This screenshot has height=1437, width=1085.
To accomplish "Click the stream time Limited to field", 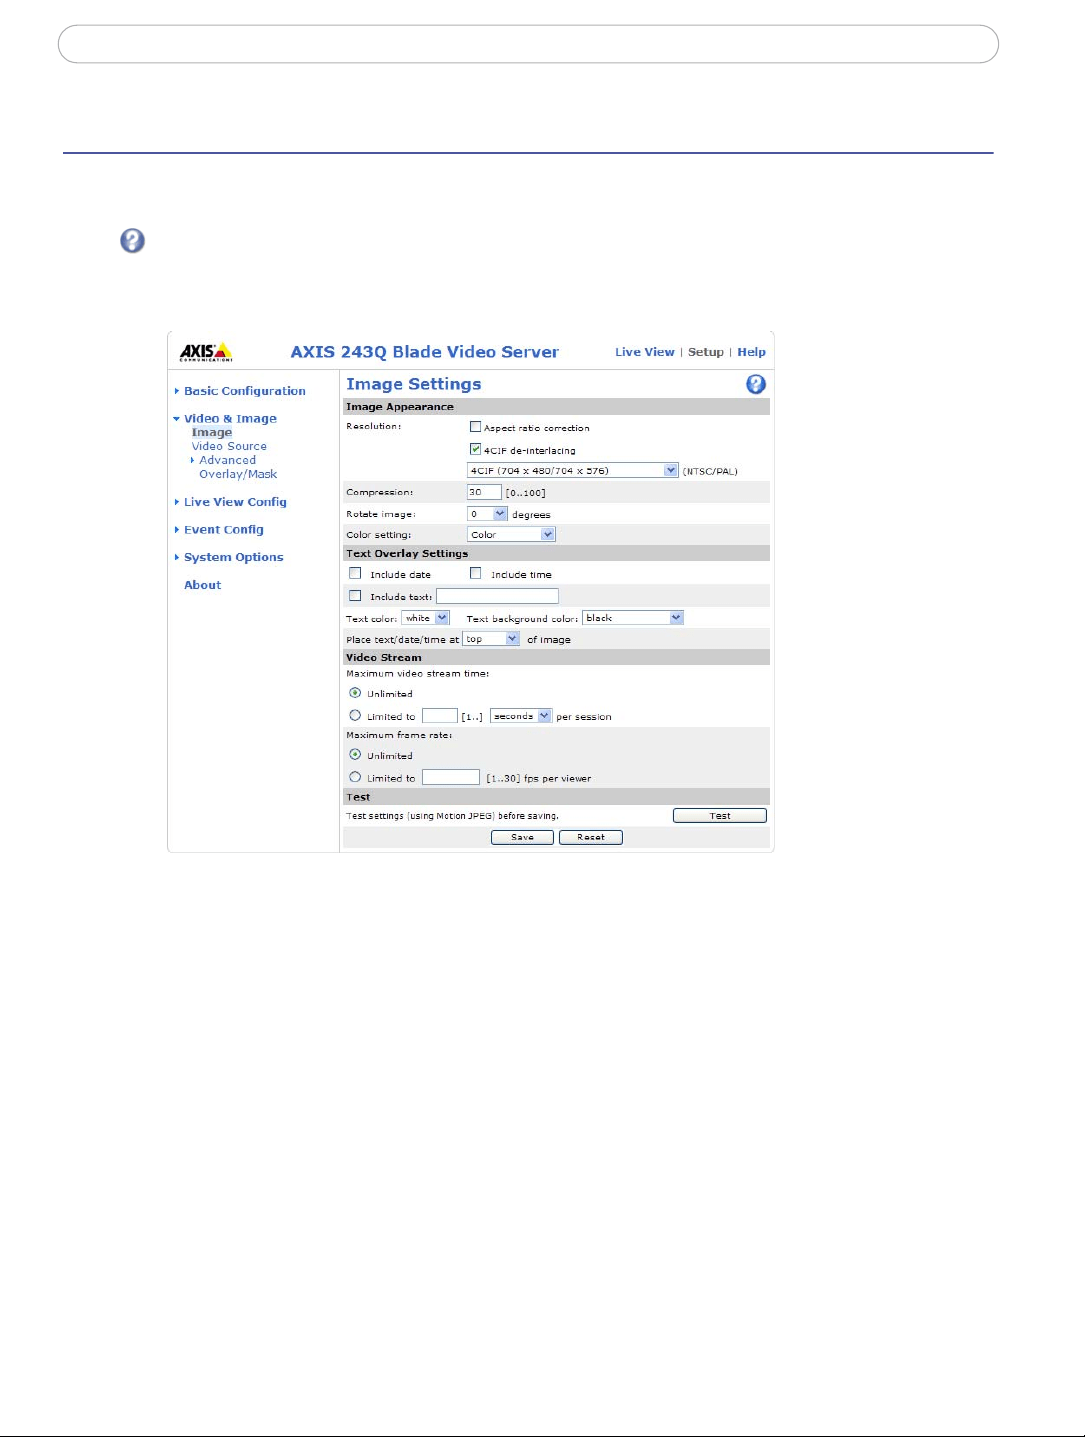I will [x=440, y=716].
